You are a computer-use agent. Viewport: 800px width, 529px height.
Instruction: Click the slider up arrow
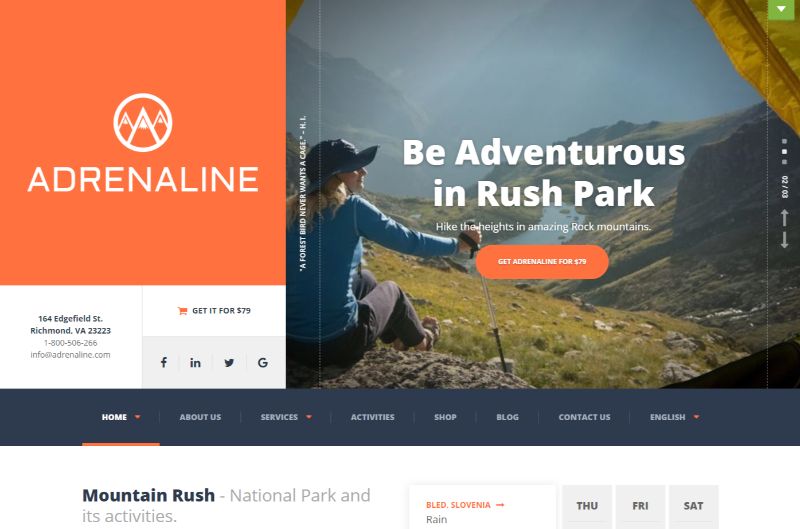click(x=784, y=218)
